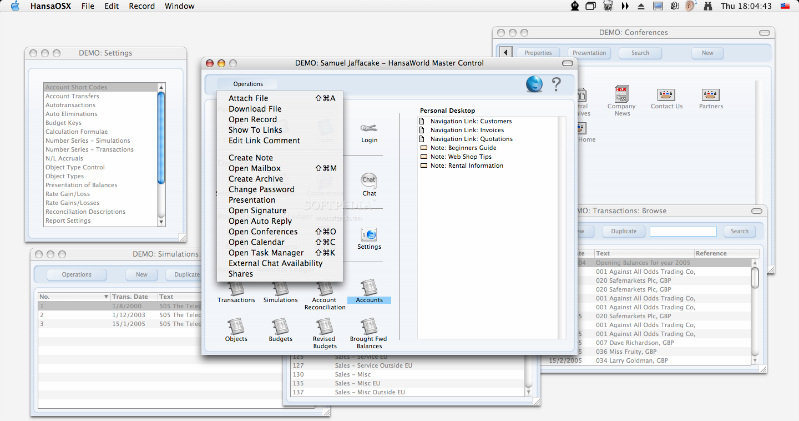Viewport: 799px width, 421px height.
Task: Click the eject icon in the menu bar
Action: point(641,6)
